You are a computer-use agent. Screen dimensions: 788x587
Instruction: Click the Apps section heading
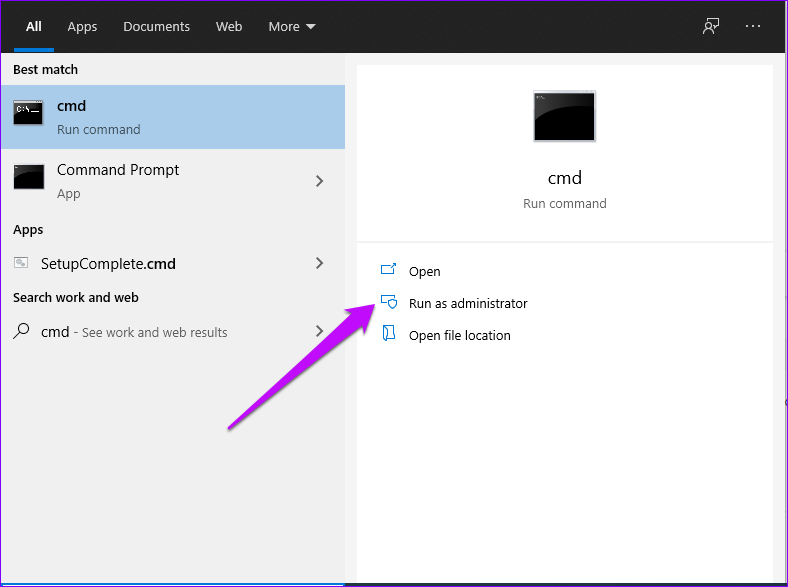click(x=28, y=230)
